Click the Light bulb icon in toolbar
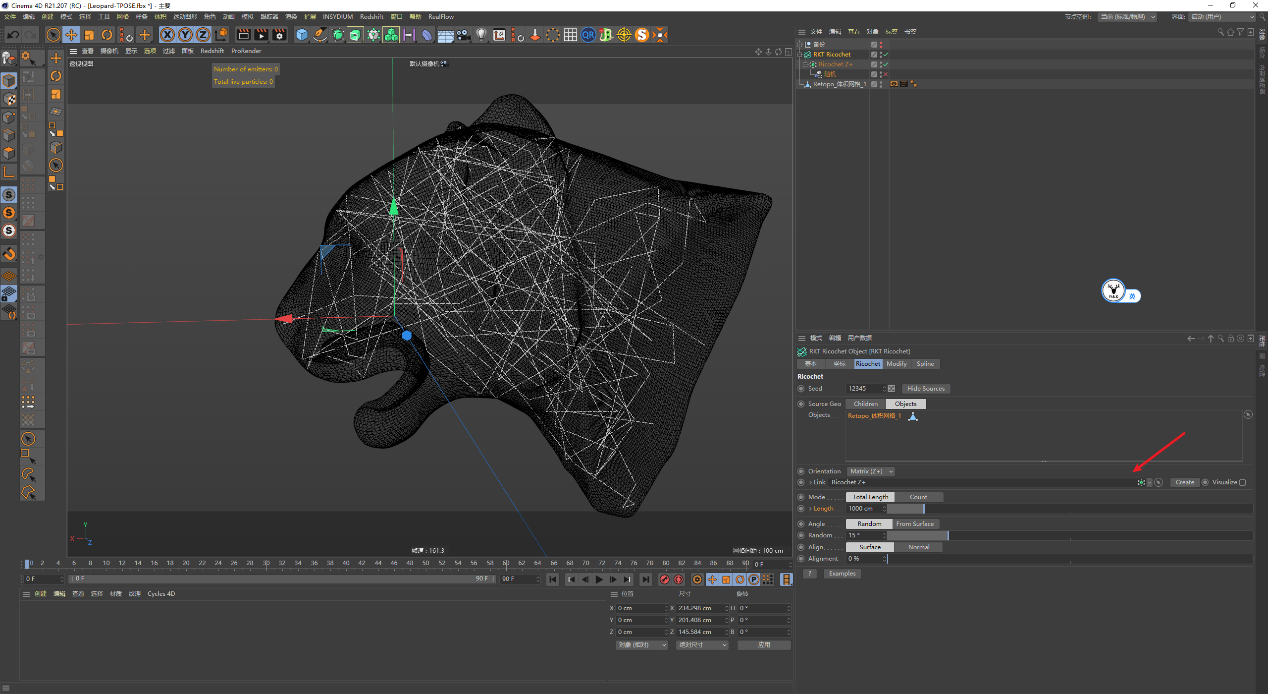Image resolution: width=1268 pixels, height=694 pixels. click(x=481, y=35)
